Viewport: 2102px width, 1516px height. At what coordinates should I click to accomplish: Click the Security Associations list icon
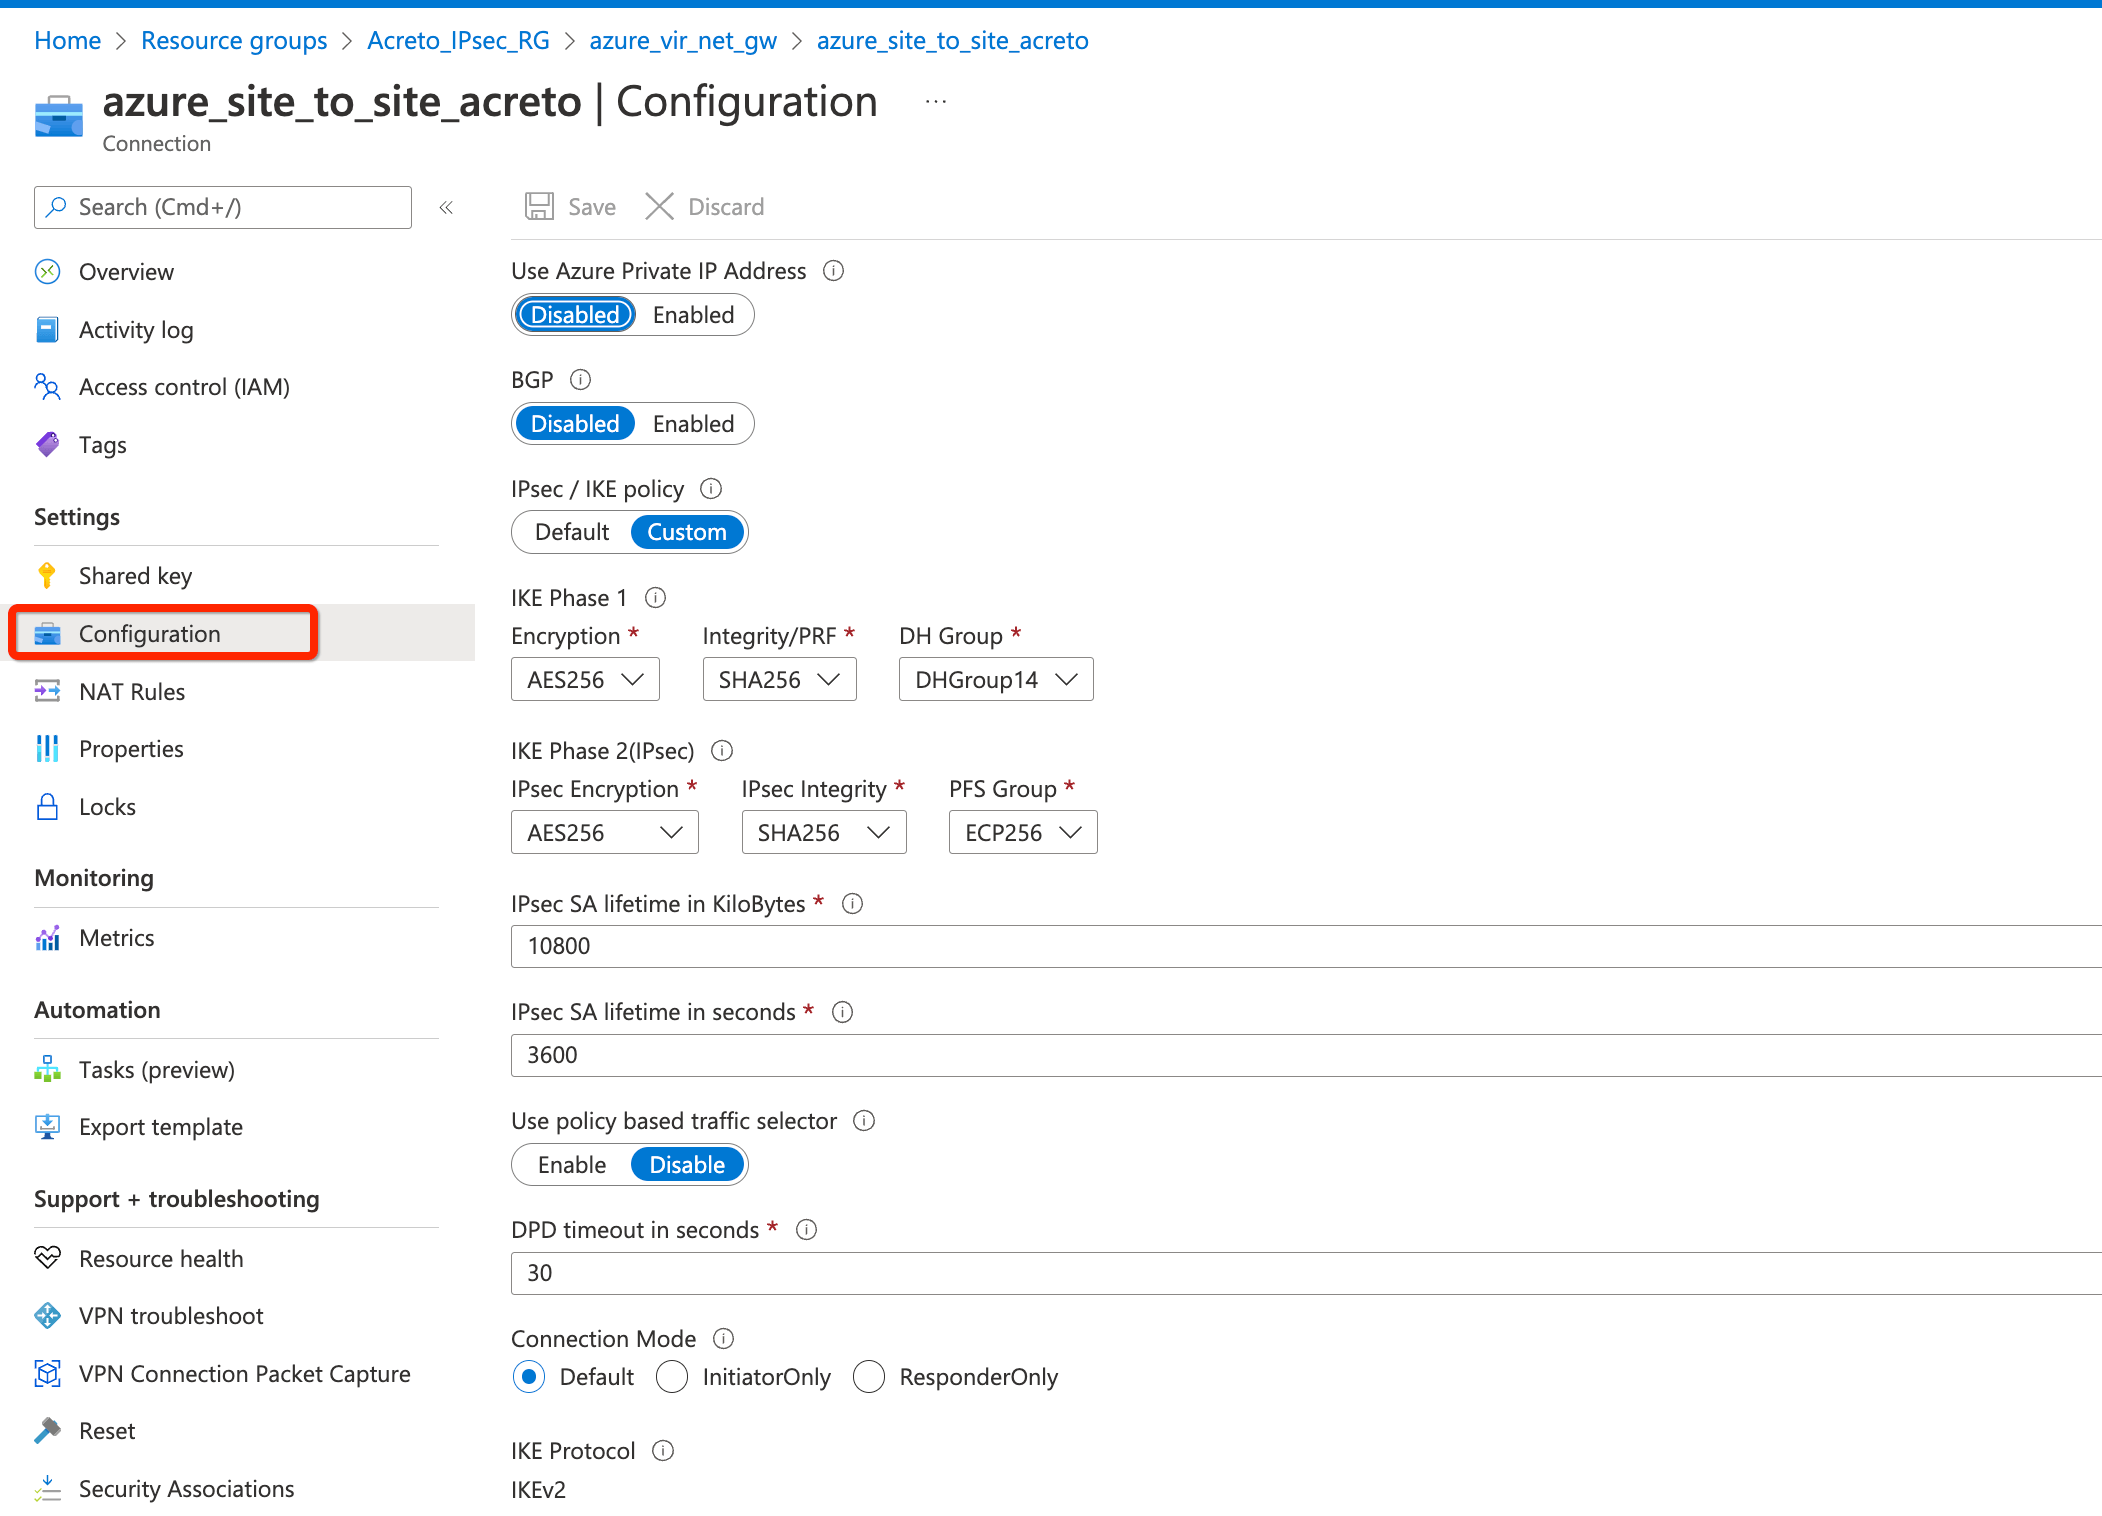[47, 1489]
